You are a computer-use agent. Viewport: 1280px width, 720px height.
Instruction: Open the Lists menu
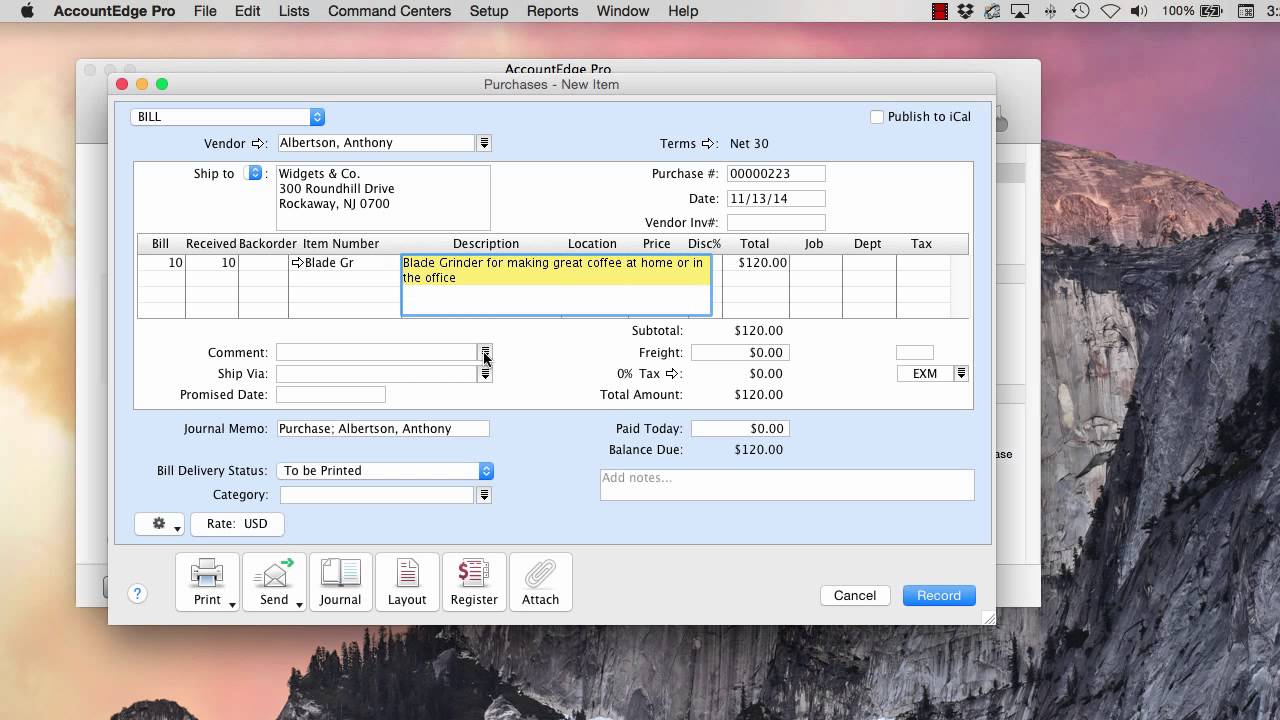(294, 11)
